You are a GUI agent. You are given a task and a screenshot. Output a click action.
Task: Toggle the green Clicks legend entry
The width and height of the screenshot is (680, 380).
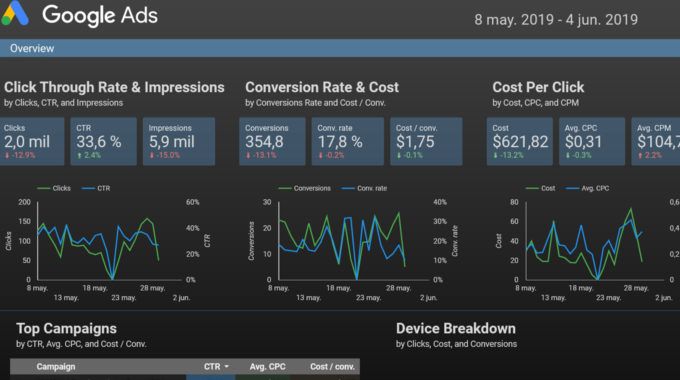(x=54, y=188)
